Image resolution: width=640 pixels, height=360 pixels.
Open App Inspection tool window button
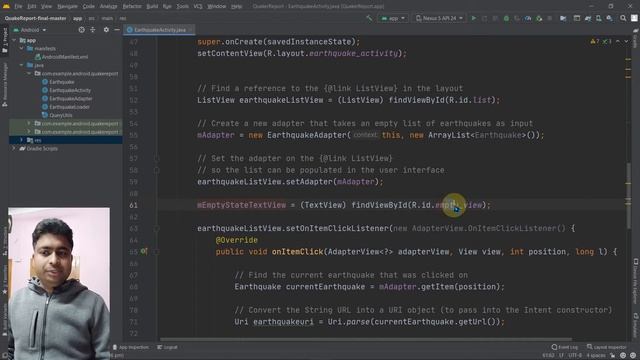pyautogui.click(x=131, y=347)
